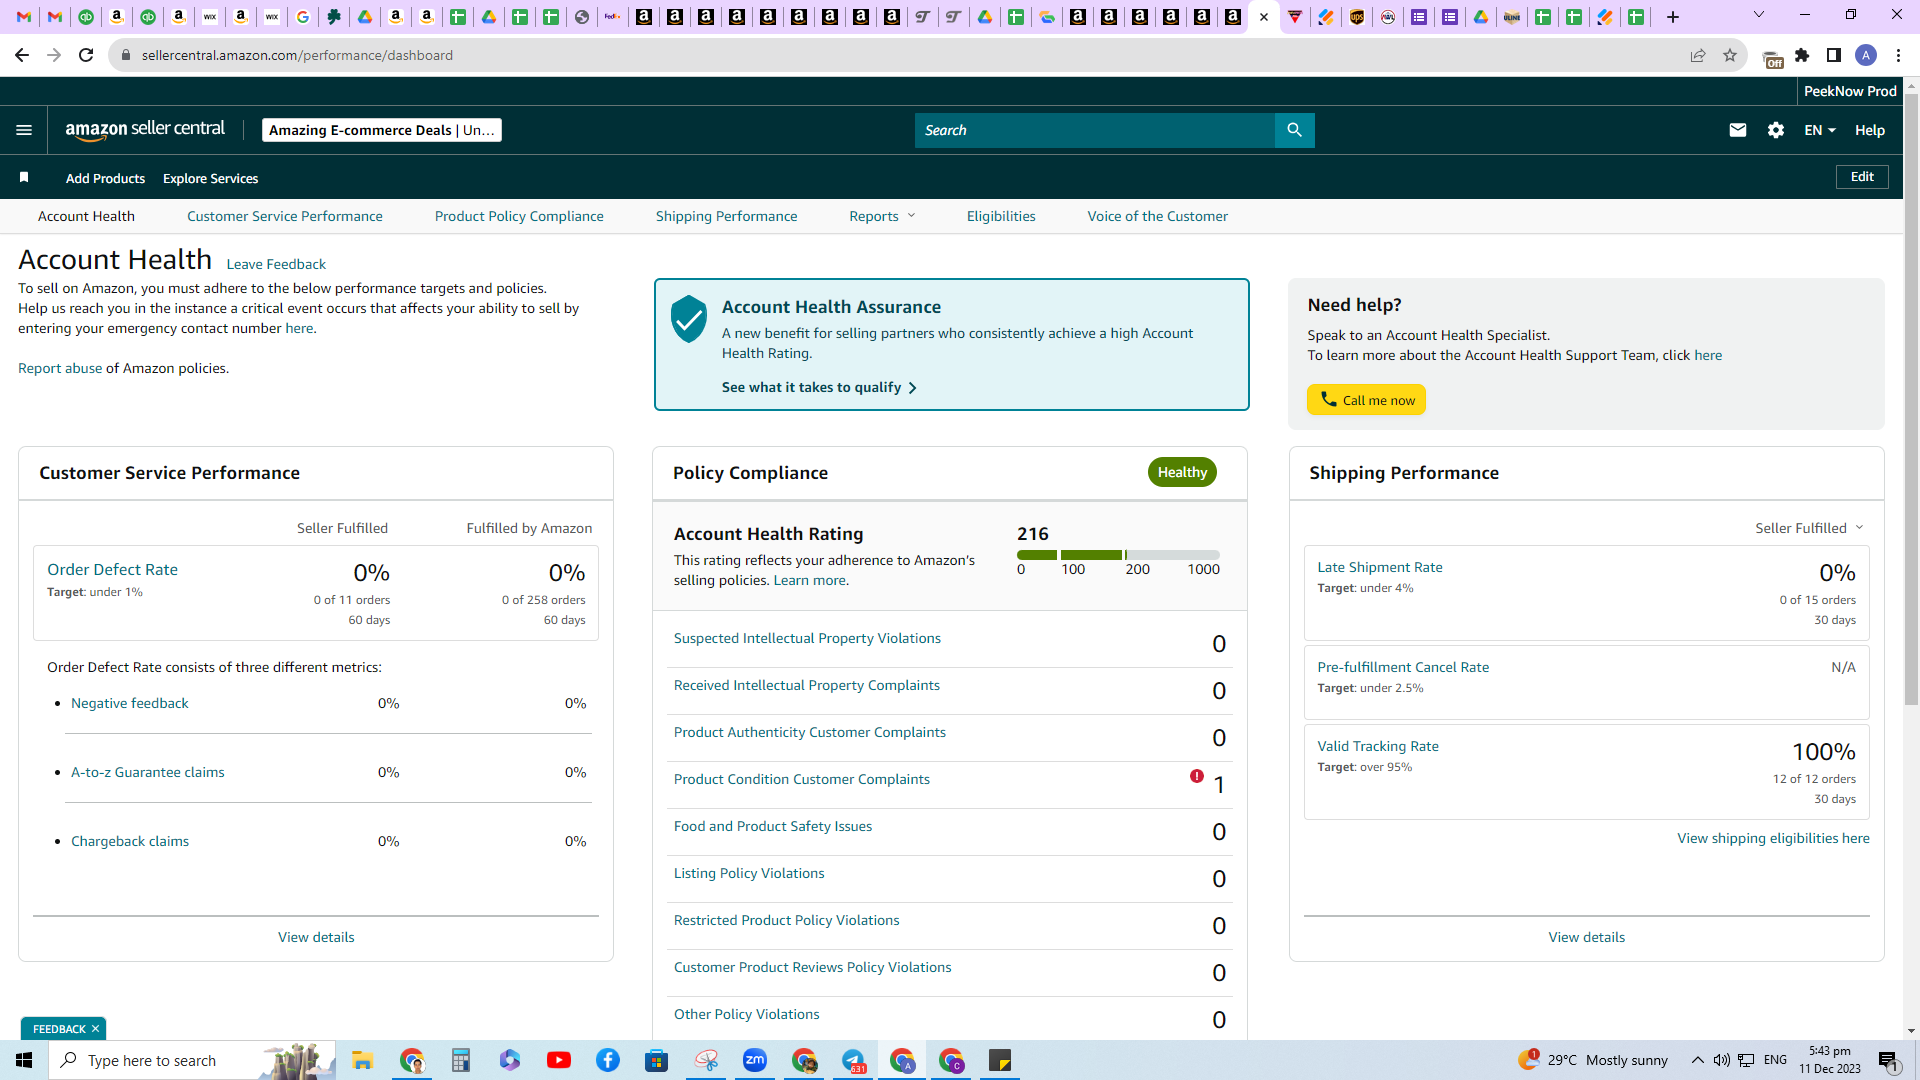Viewport: 1920px width, 1080px height.
Task: Click the share page icon in the address bar
Action: click(x=1698, y=55)
